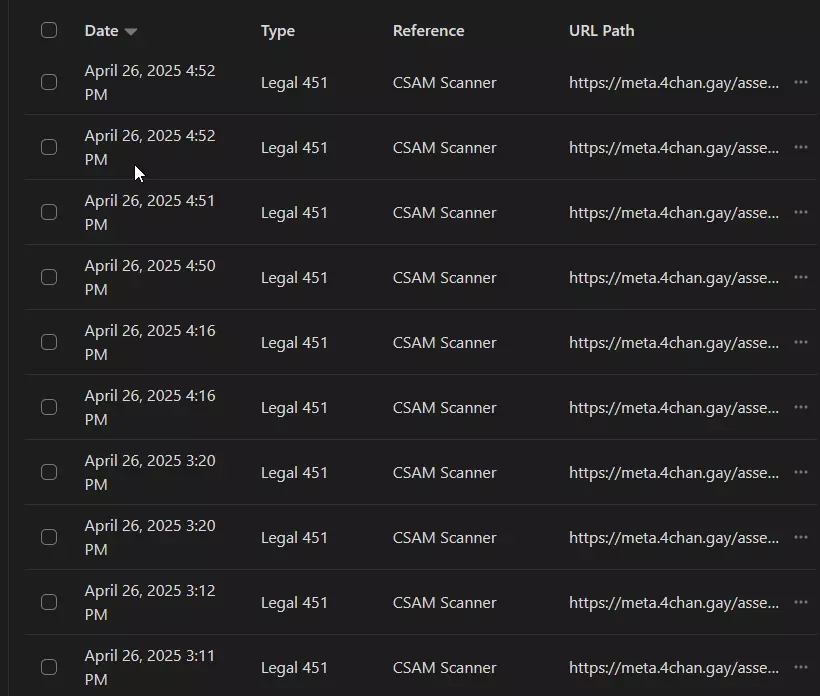The image size is (820, 696).
Task: Open the actions menu on the second 4:16 PM row
Action: (801, 407)
